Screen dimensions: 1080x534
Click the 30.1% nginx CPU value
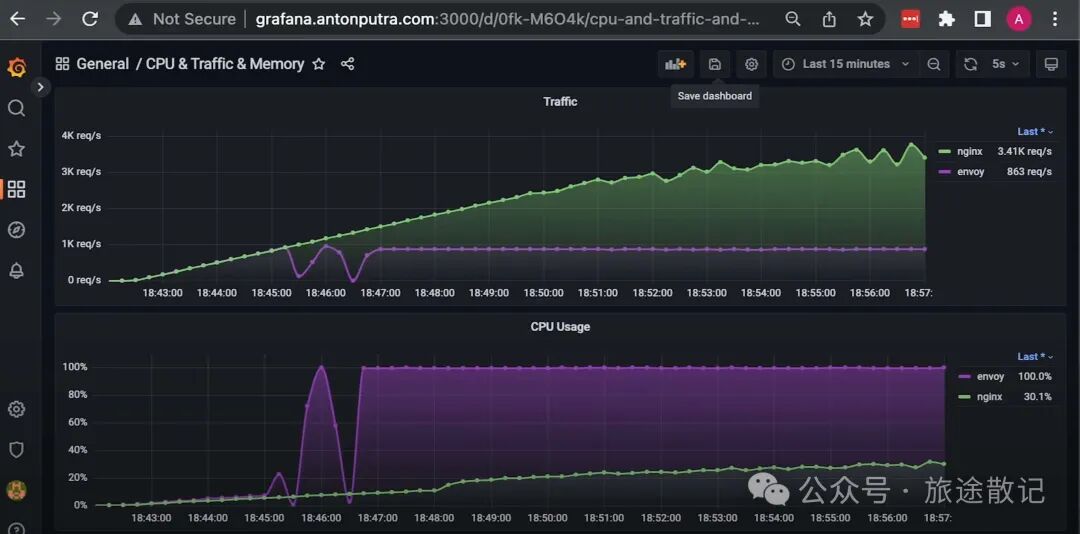coord(1037,397)
